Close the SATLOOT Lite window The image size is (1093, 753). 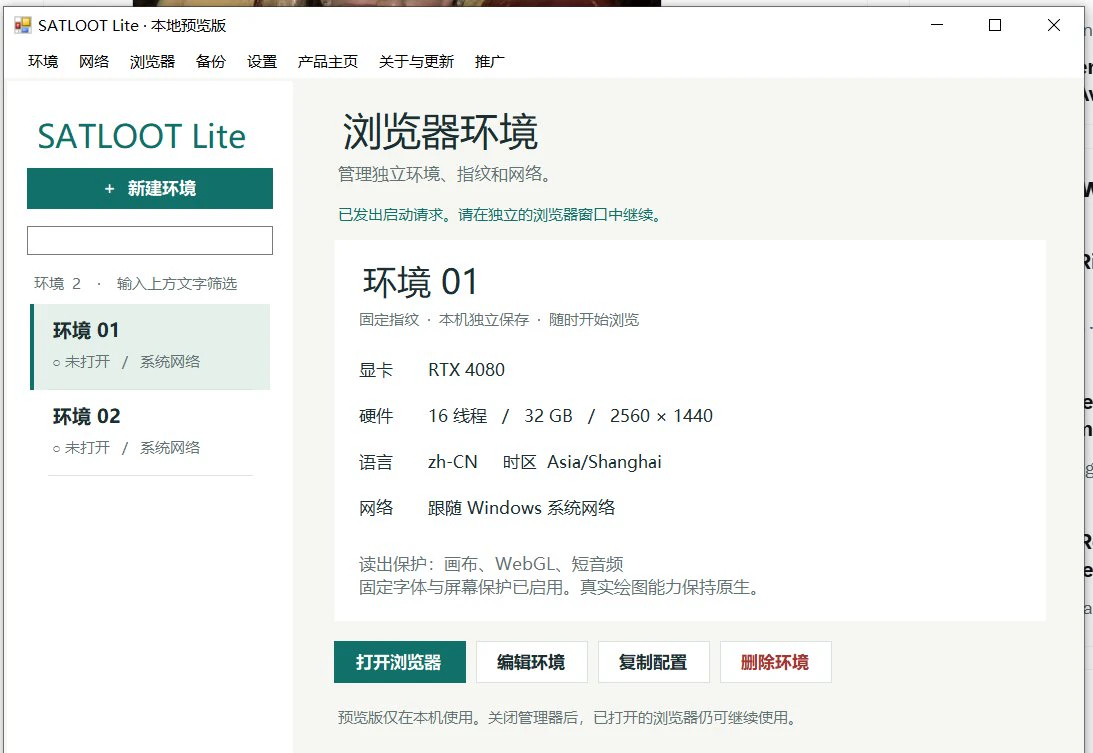1054,25
